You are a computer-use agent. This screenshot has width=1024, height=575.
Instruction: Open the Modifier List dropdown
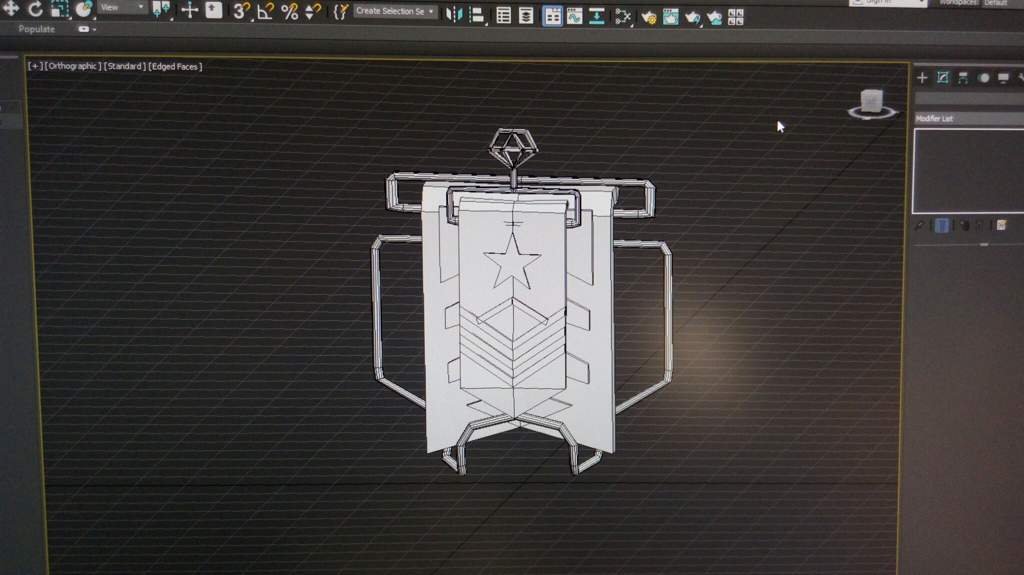(969, 118)
